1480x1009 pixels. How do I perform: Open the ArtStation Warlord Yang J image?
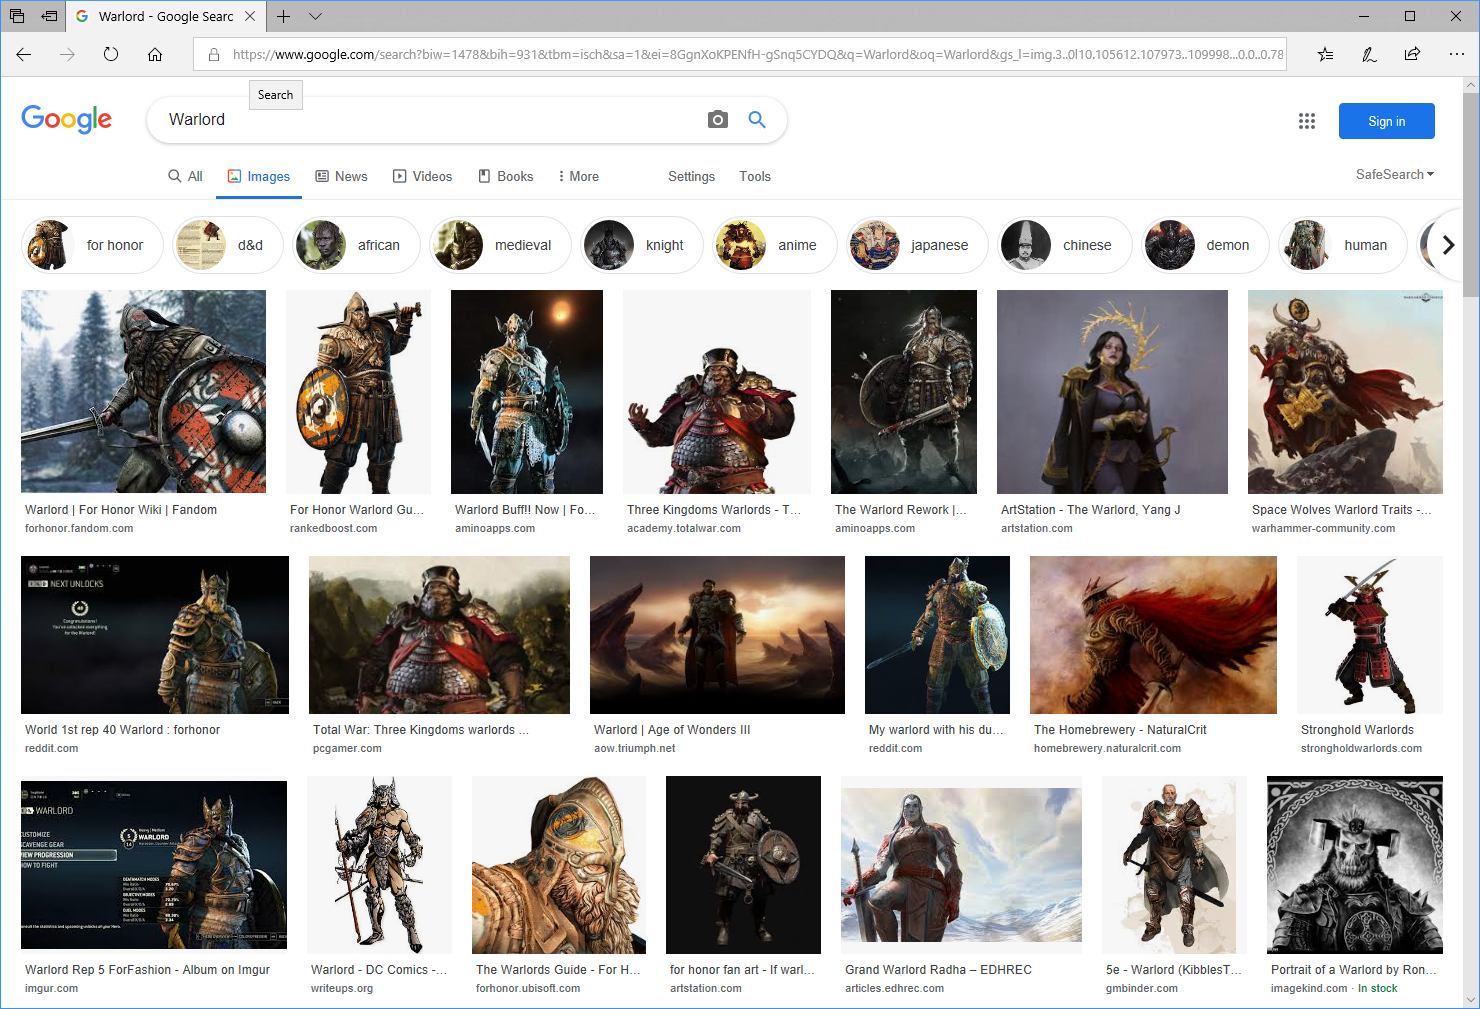[1111, 392]
